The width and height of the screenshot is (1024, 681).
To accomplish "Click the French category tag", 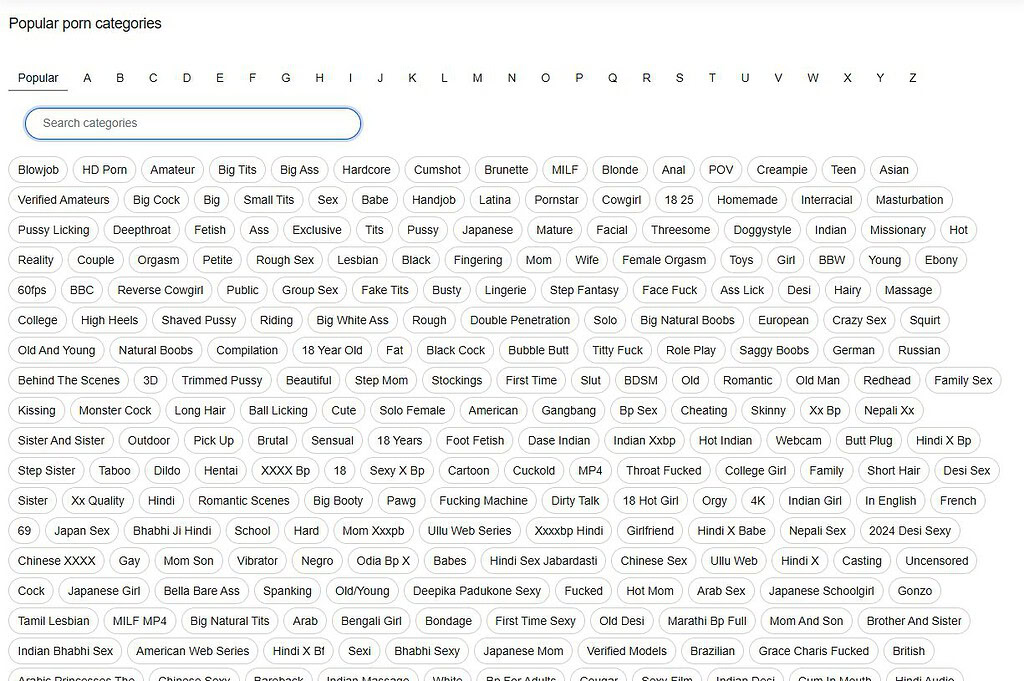I will click(957, 501).
